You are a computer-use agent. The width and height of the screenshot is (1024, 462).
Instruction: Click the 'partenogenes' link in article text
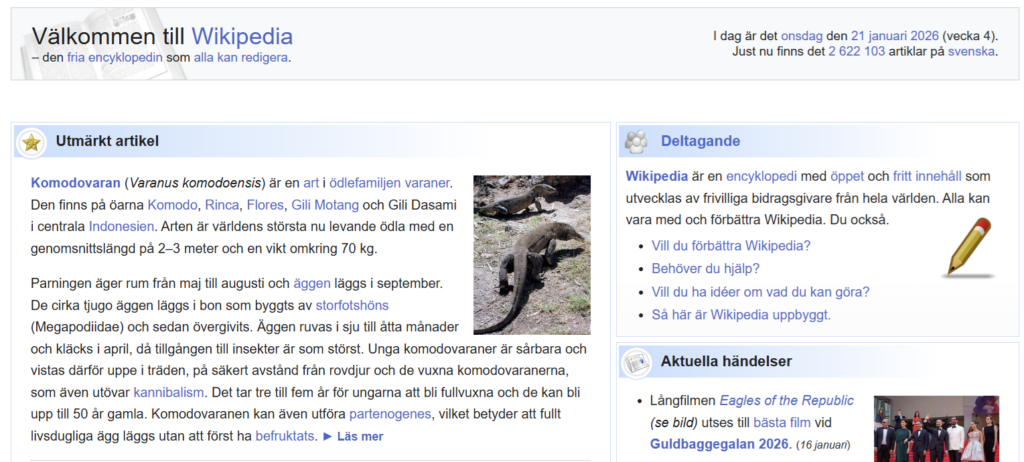(x=390, y=414)
